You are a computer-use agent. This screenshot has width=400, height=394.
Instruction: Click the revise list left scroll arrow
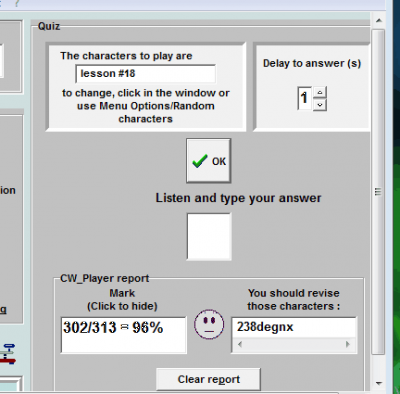tap(240, 344)
